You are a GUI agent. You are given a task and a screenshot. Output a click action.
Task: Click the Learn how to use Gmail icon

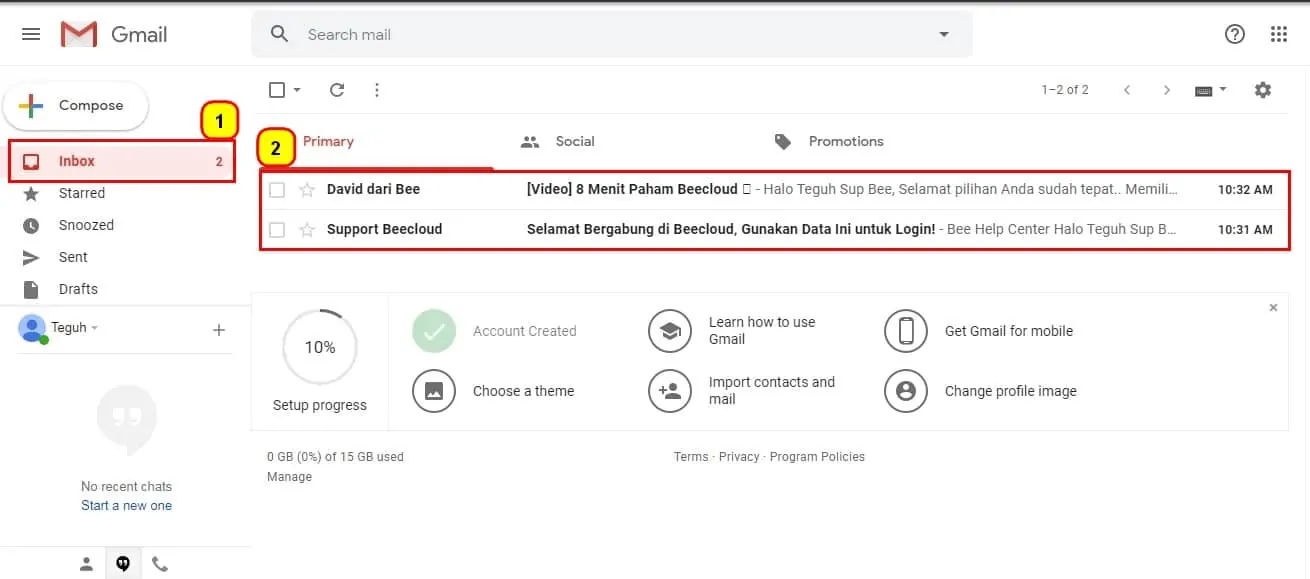pyautogui.click(x=670, y=331)
